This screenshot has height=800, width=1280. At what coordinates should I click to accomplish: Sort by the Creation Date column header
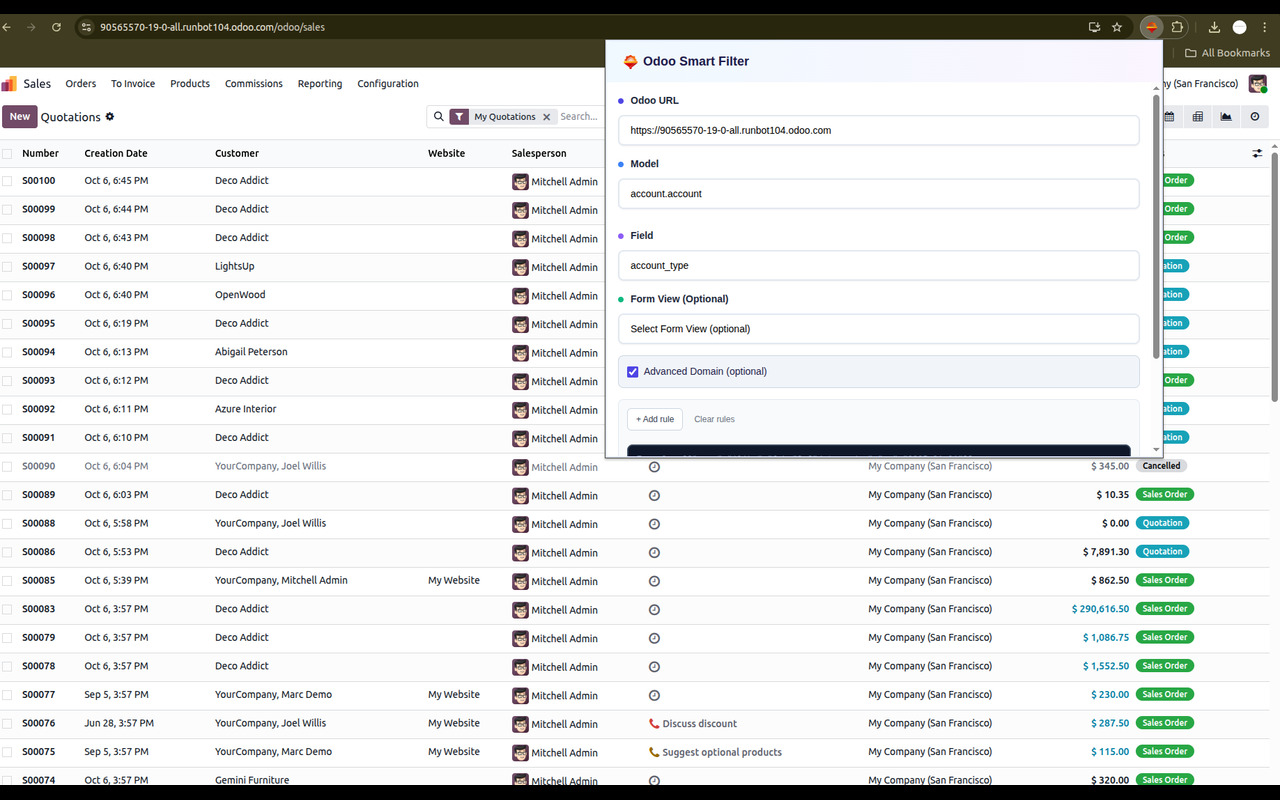pyautogui.click(x=116, y=153)
